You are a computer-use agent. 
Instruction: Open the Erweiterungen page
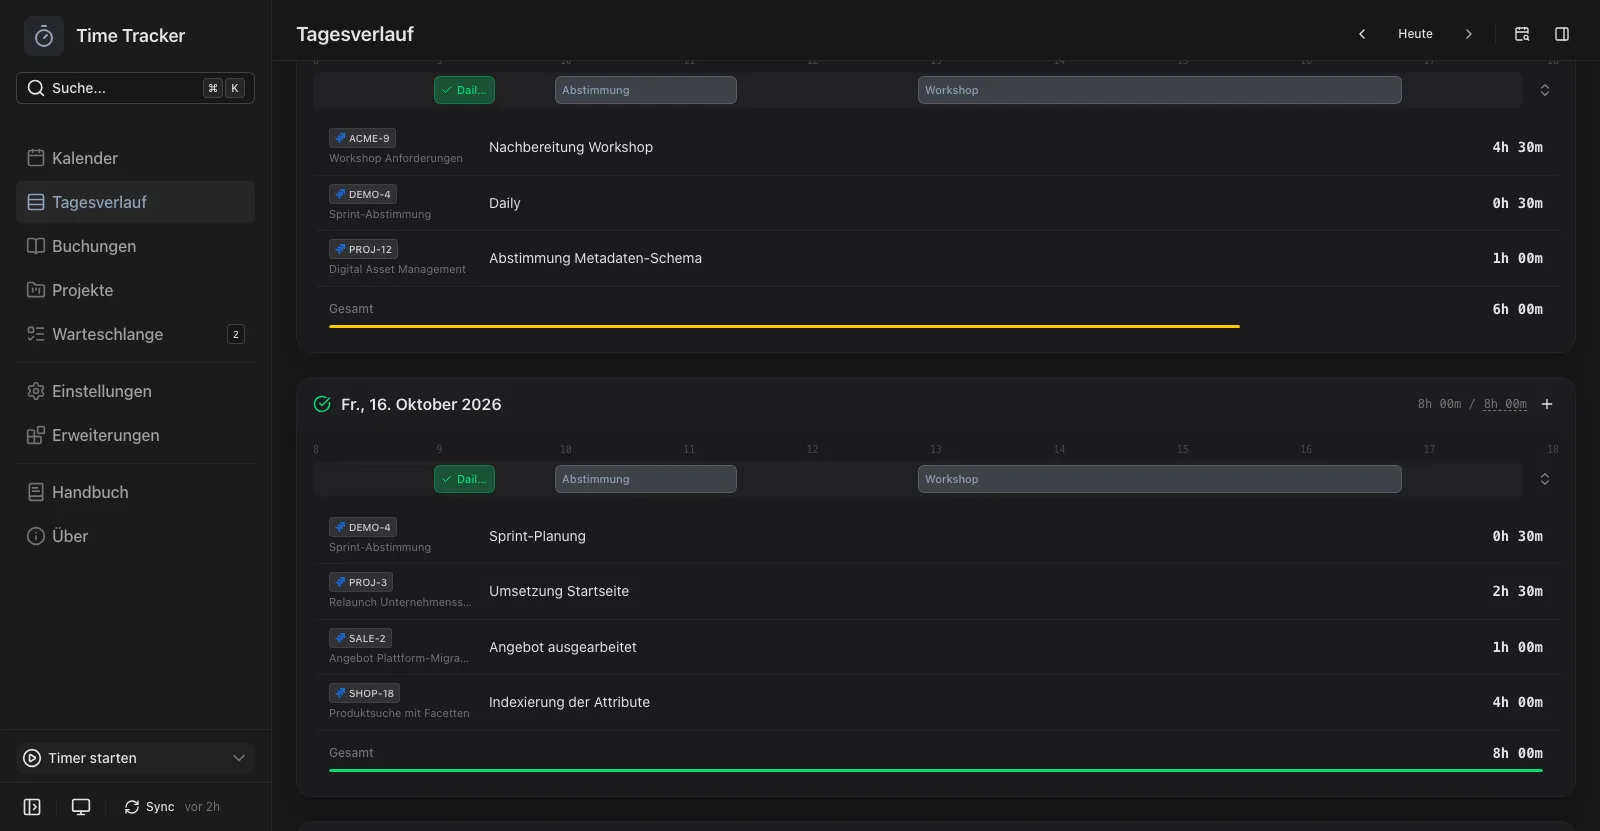(135, 435)
